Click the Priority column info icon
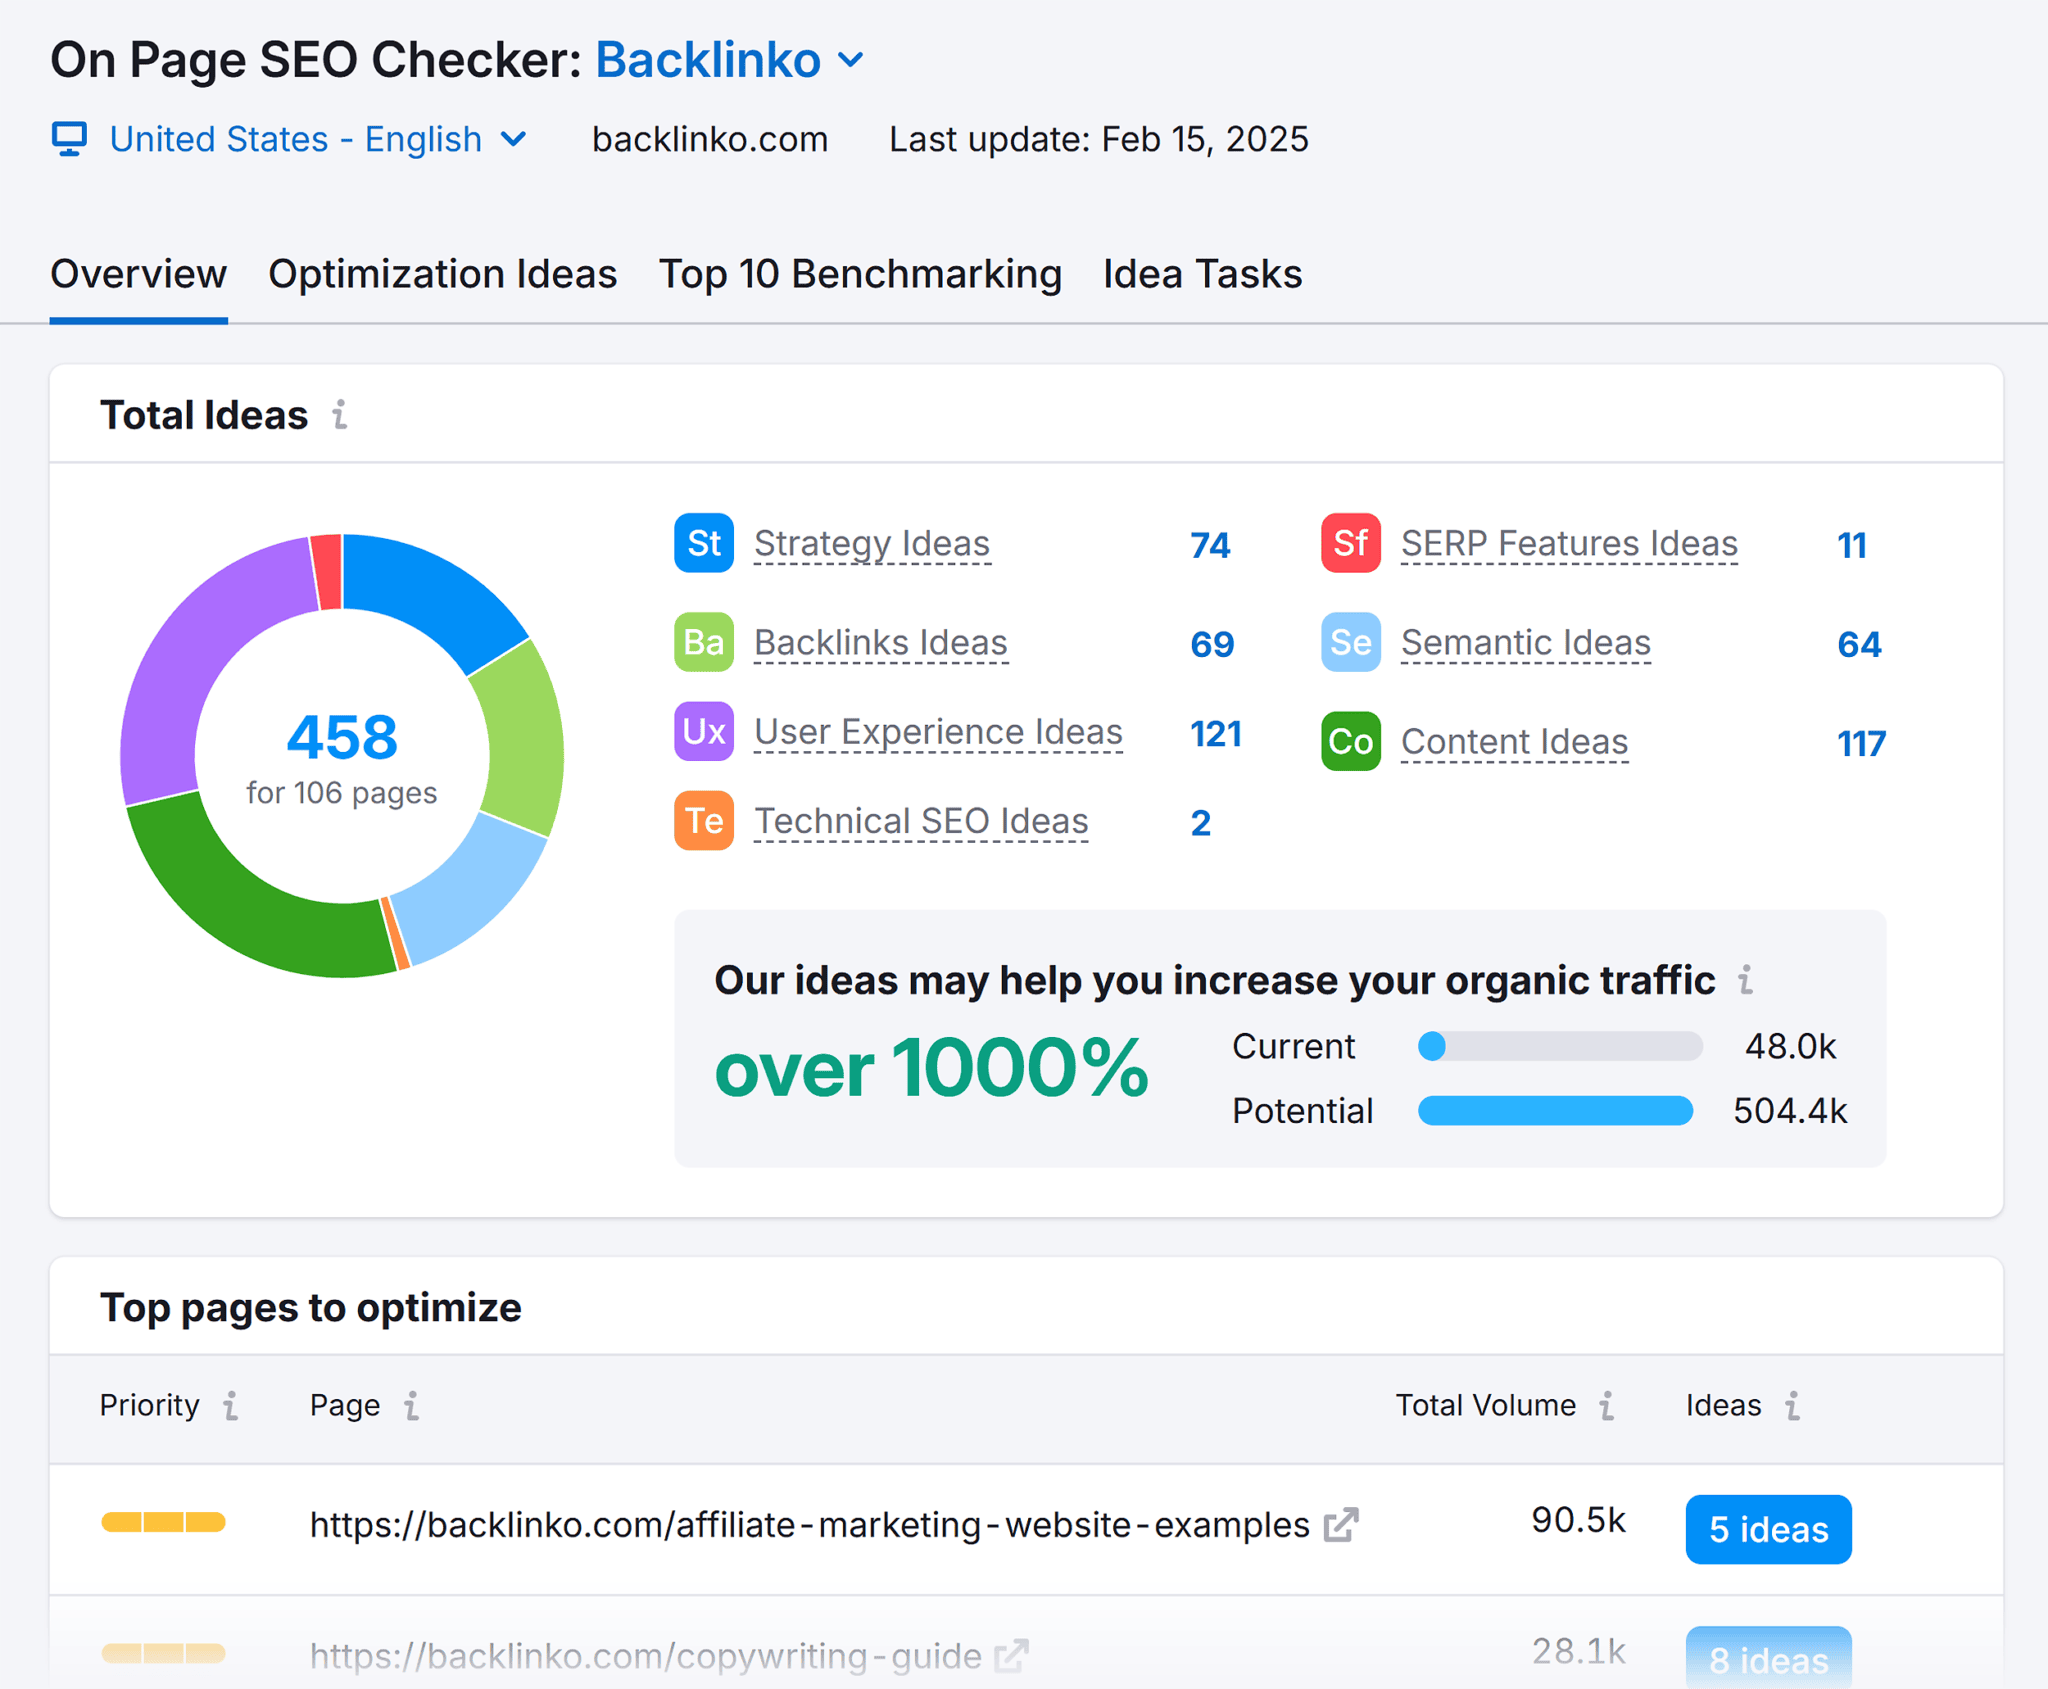The height and width of the screenshot is (1689, 2048). [x=231, y=1406]
